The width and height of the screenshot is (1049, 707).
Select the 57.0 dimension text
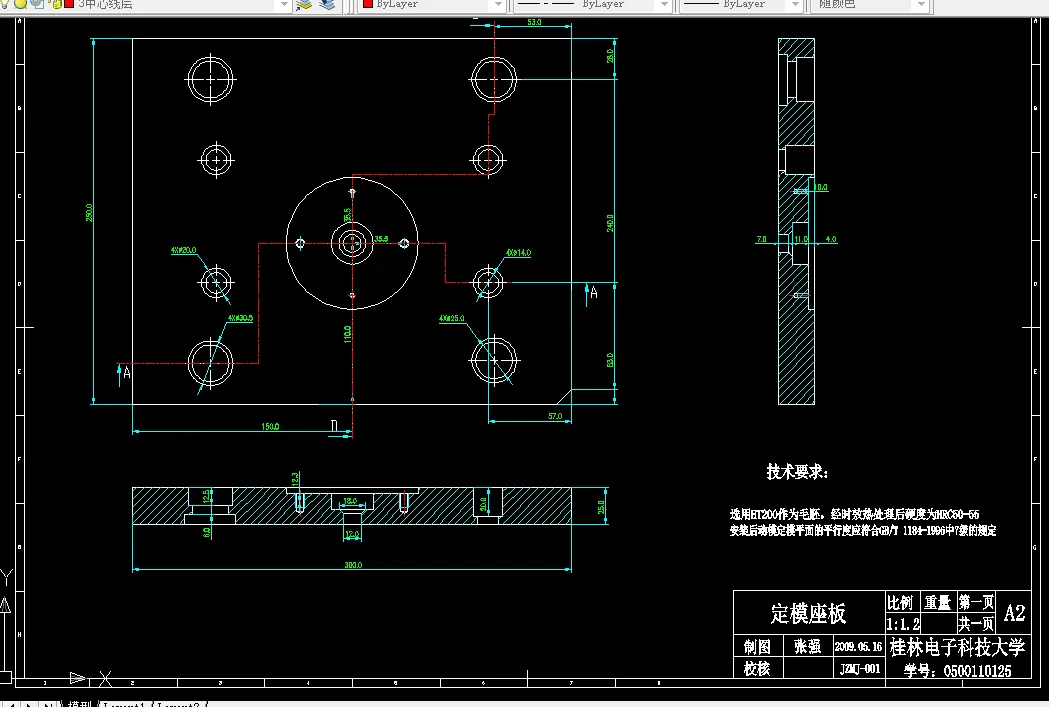click(555, 416)
